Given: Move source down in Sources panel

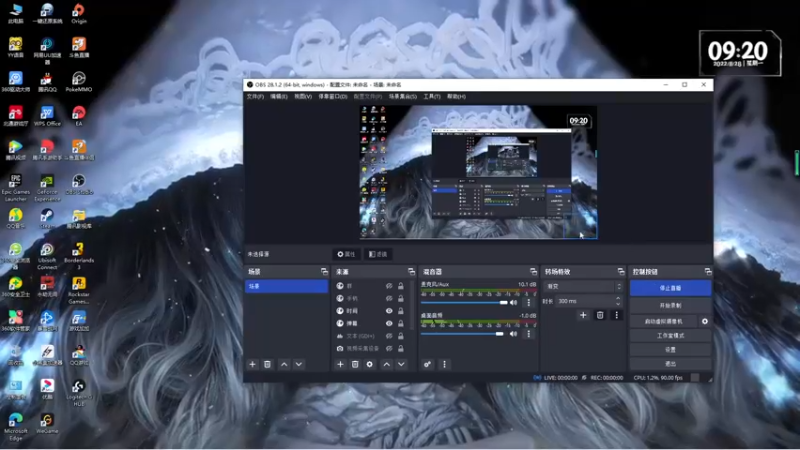Looking at the screenshot, I should point(402,364).
